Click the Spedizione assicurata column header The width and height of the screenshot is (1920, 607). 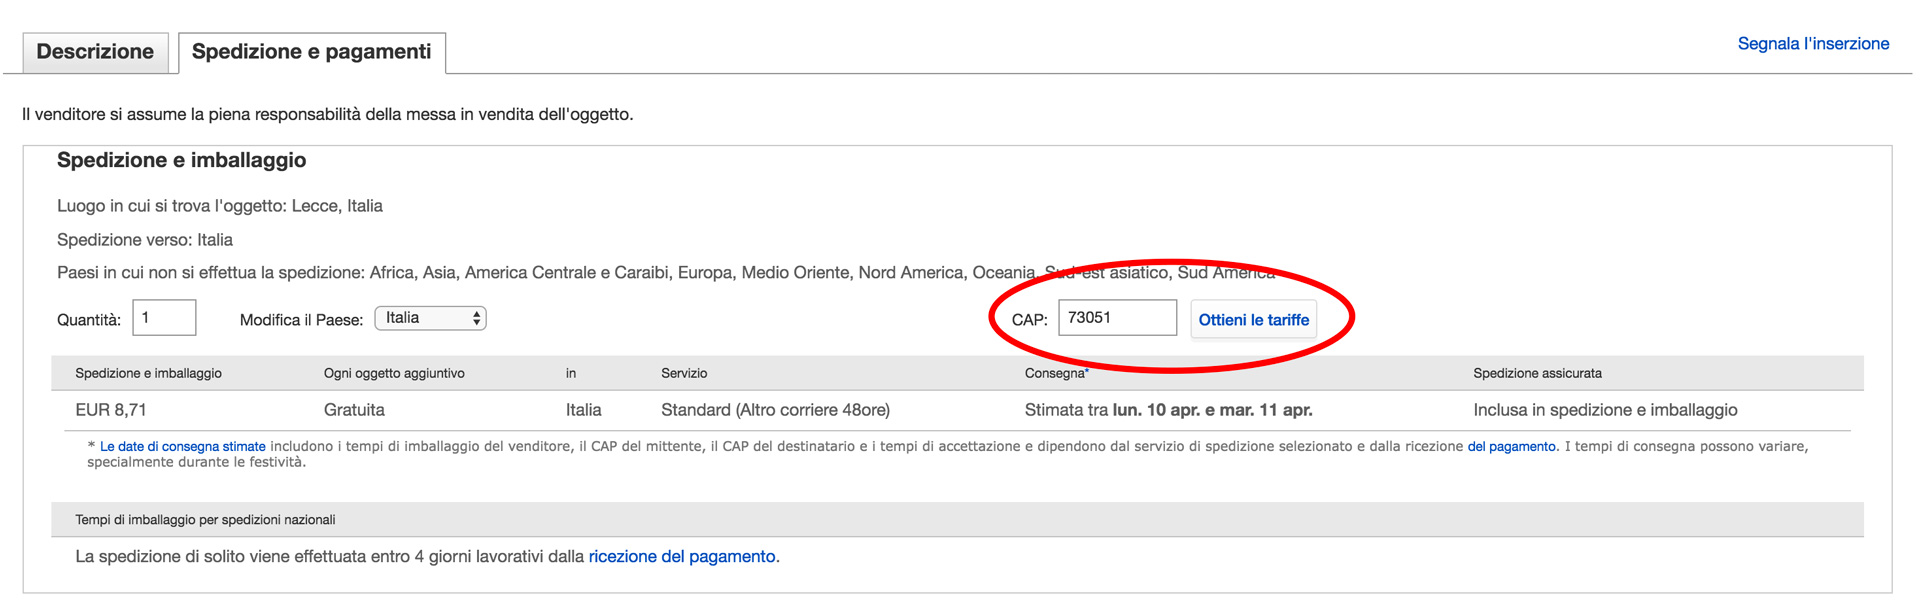click(x=1536, y=374)
